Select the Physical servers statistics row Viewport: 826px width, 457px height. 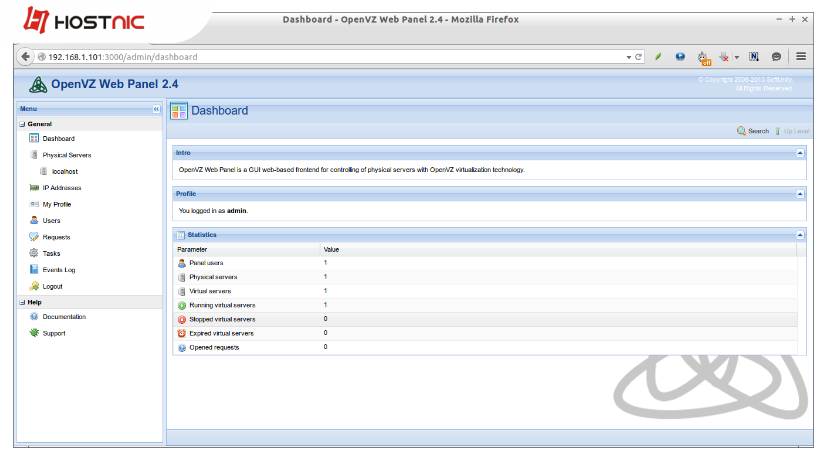point(485,277)
